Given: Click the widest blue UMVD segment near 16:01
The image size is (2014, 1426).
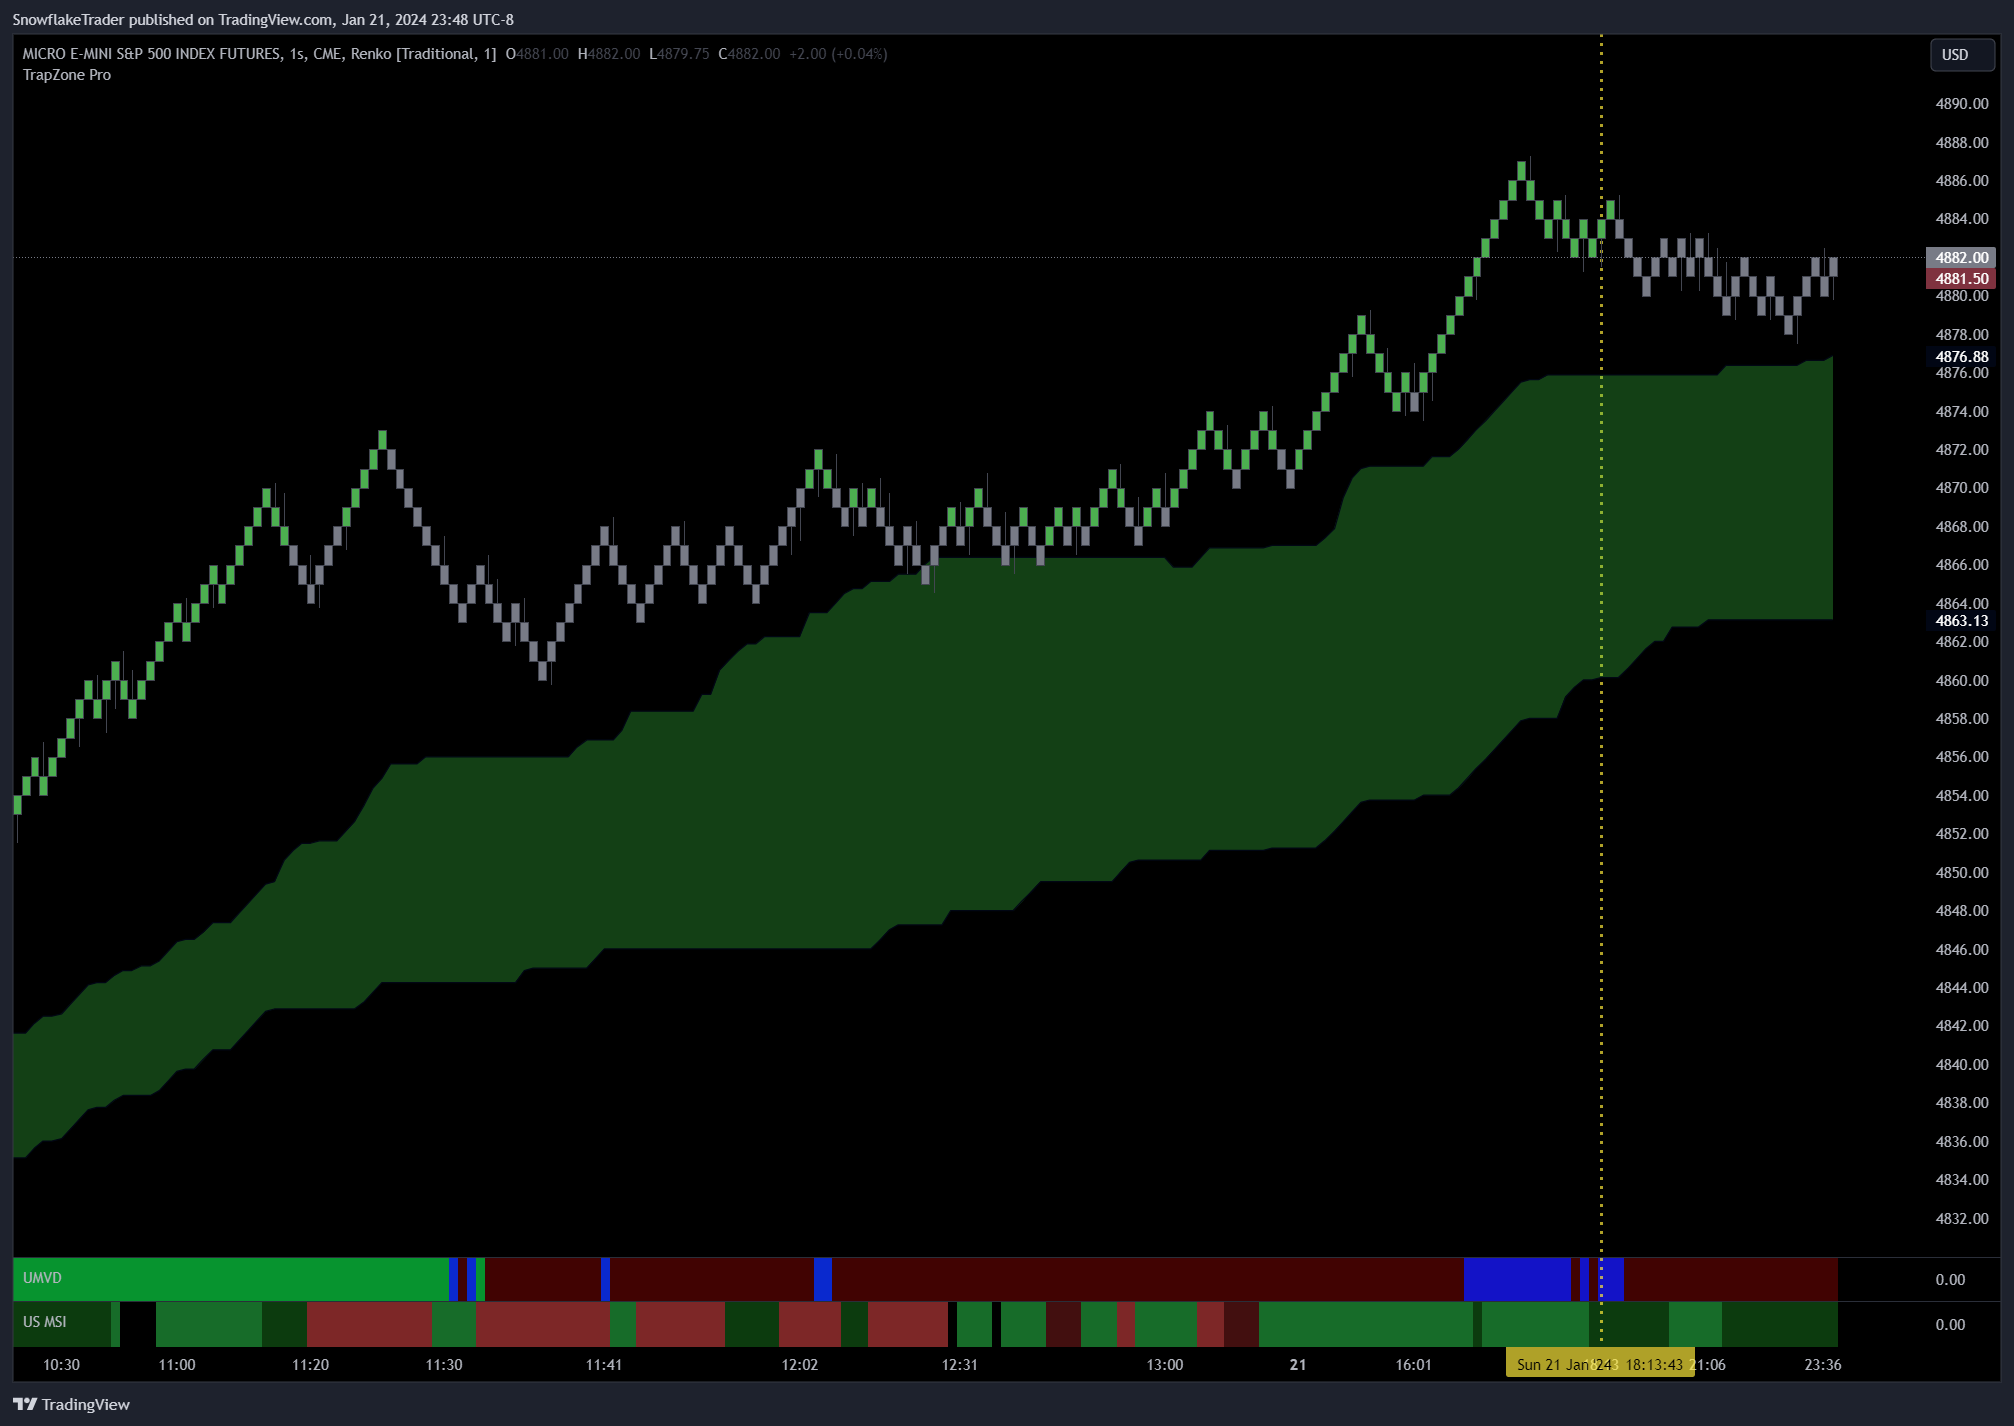Looking at the screenshot, I should [x=1517, y=1279].
